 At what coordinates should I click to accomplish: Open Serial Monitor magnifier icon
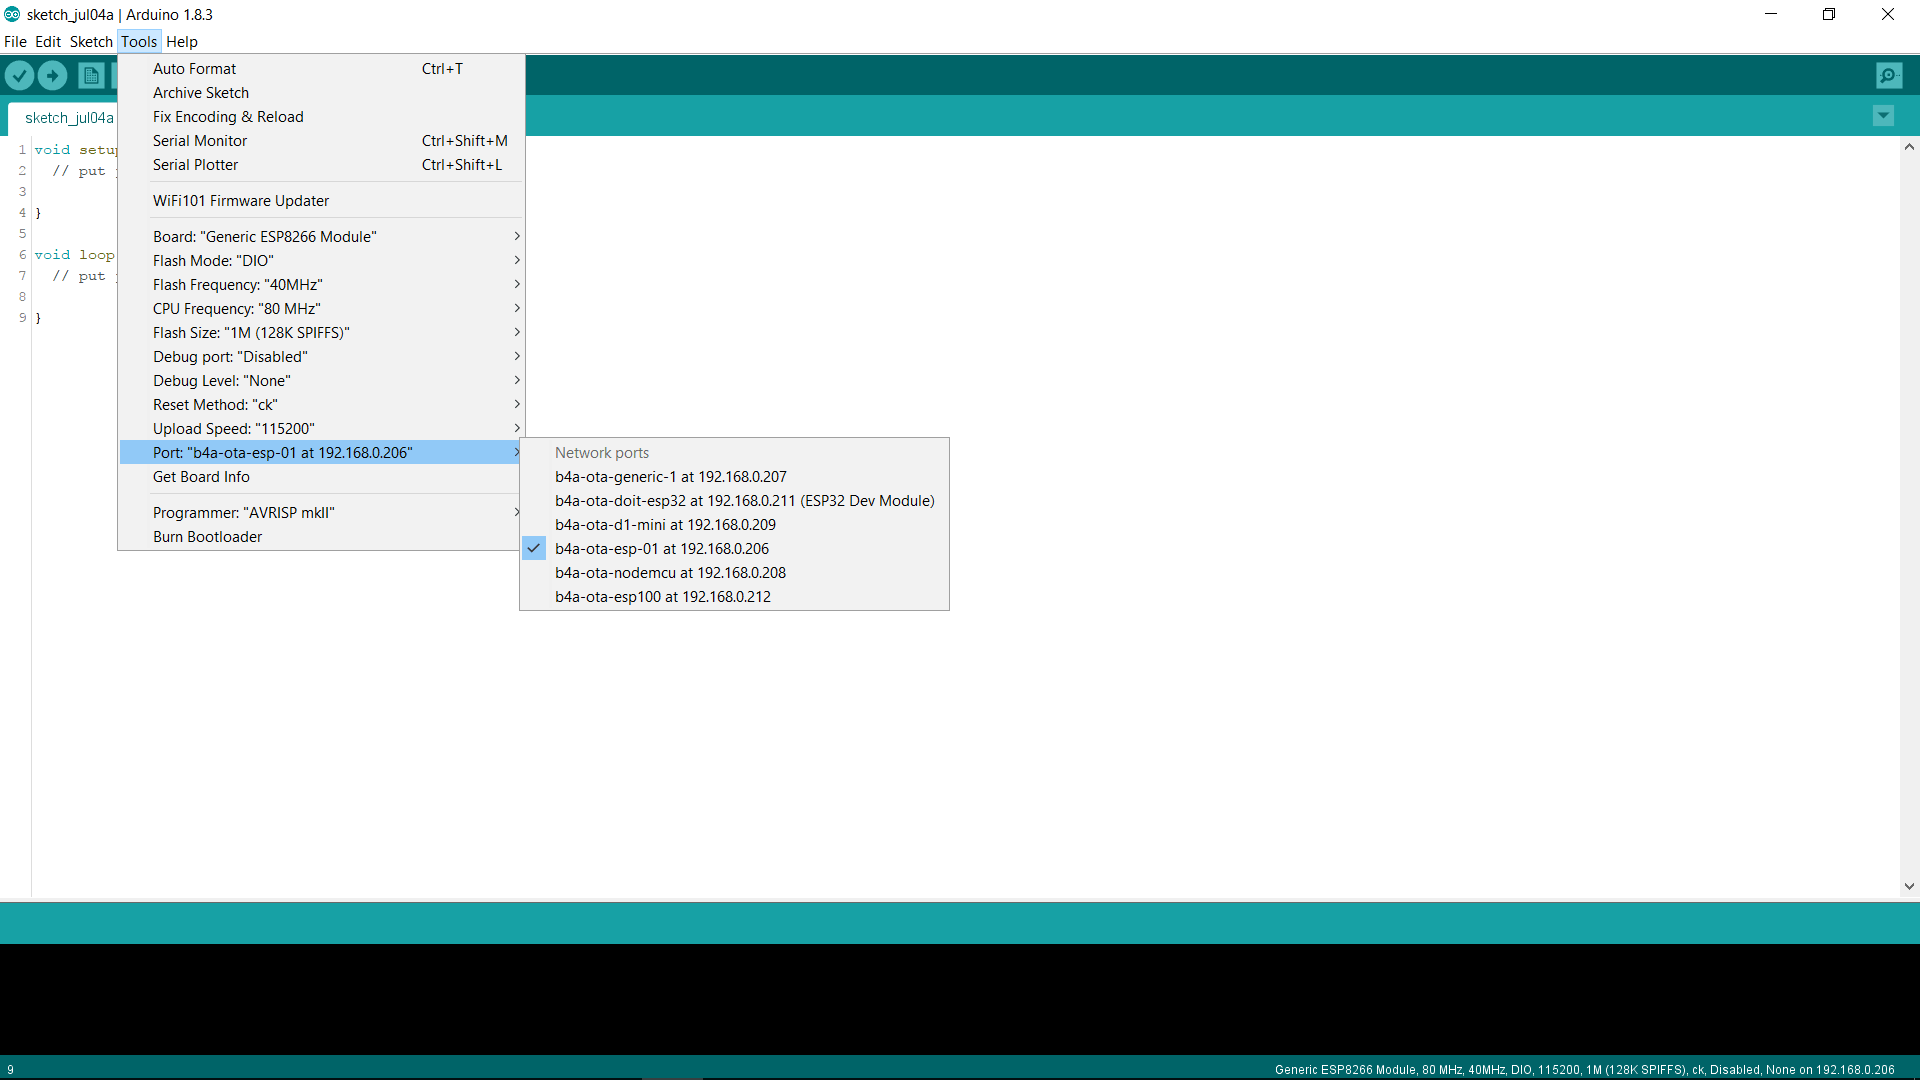pos(1888,75)
